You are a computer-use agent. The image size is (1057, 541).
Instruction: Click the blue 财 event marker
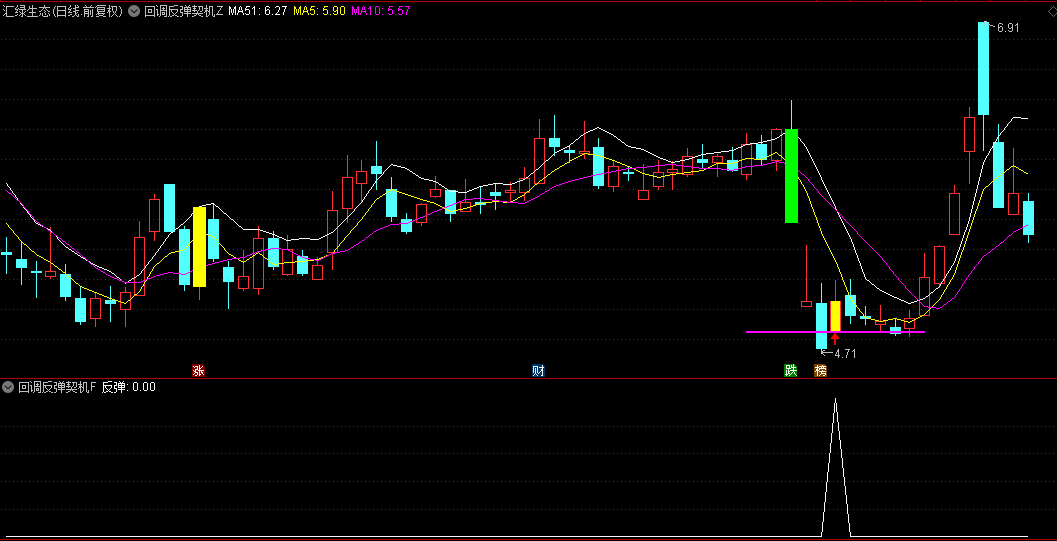click(538, 371)
